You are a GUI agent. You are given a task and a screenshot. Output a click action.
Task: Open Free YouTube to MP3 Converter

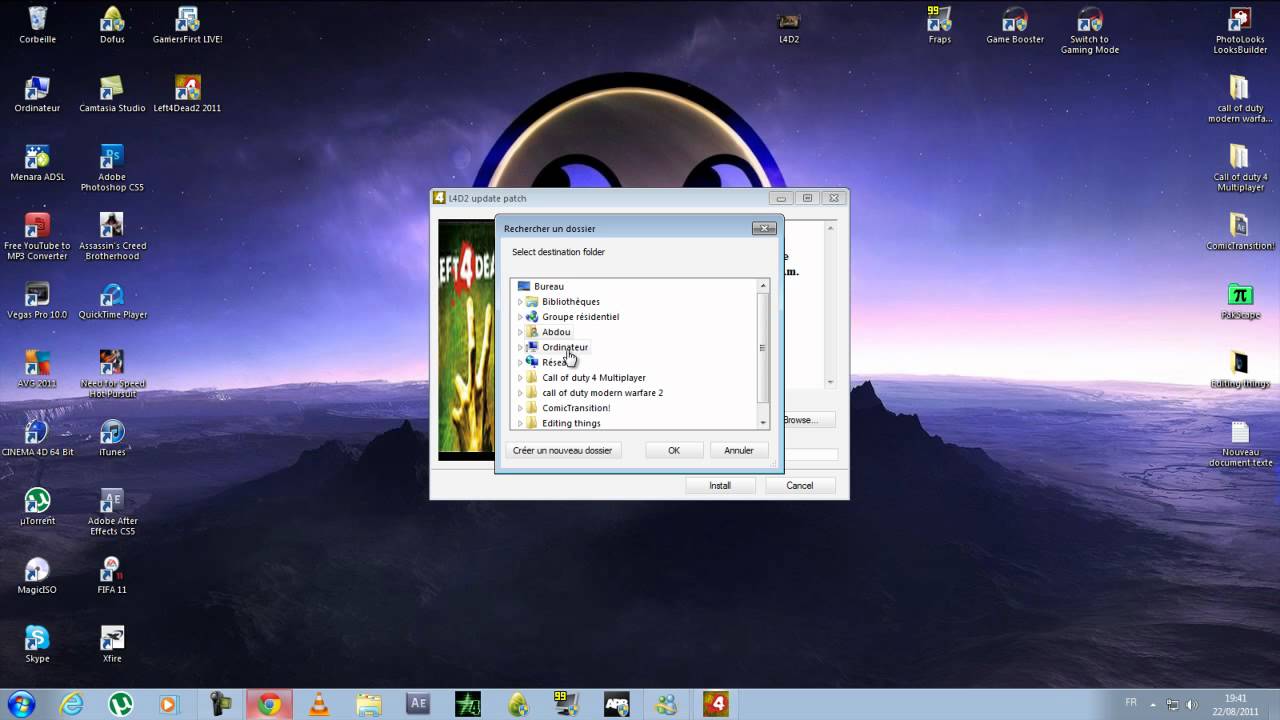pyautogui.click(x=37, y=237)
